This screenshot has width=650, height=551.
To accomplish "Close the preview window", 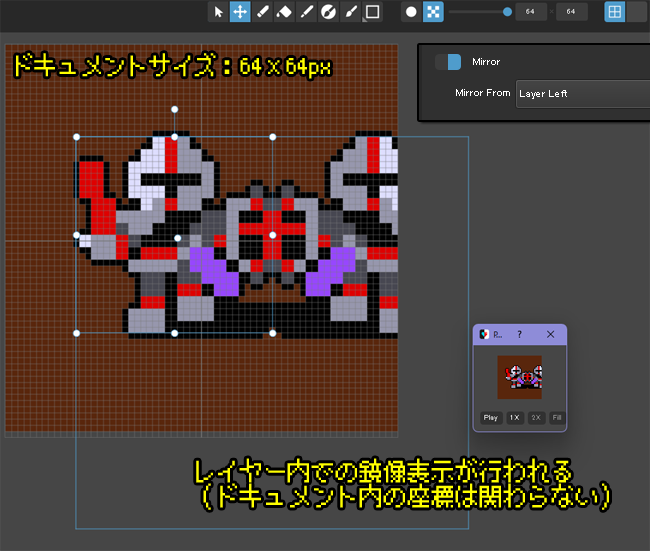I will click(x=551, y=334).
